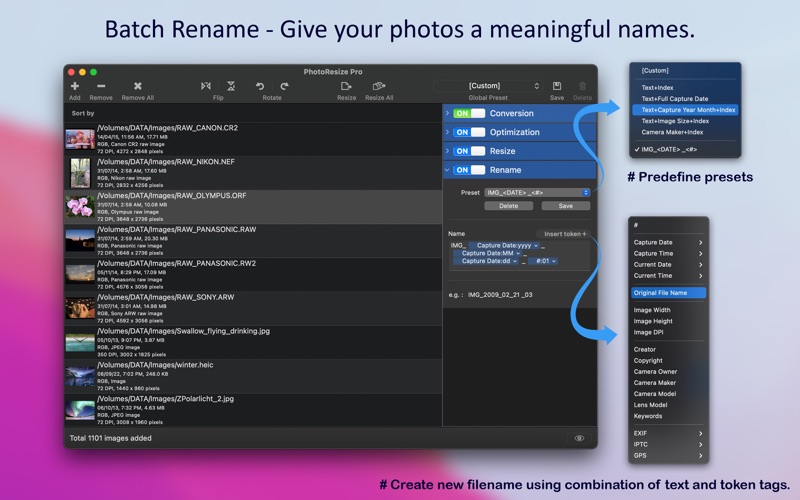Select Original File Name token
Image resolution: width=800 pixels, height=500 pixels.
click(x=668, y=293)
